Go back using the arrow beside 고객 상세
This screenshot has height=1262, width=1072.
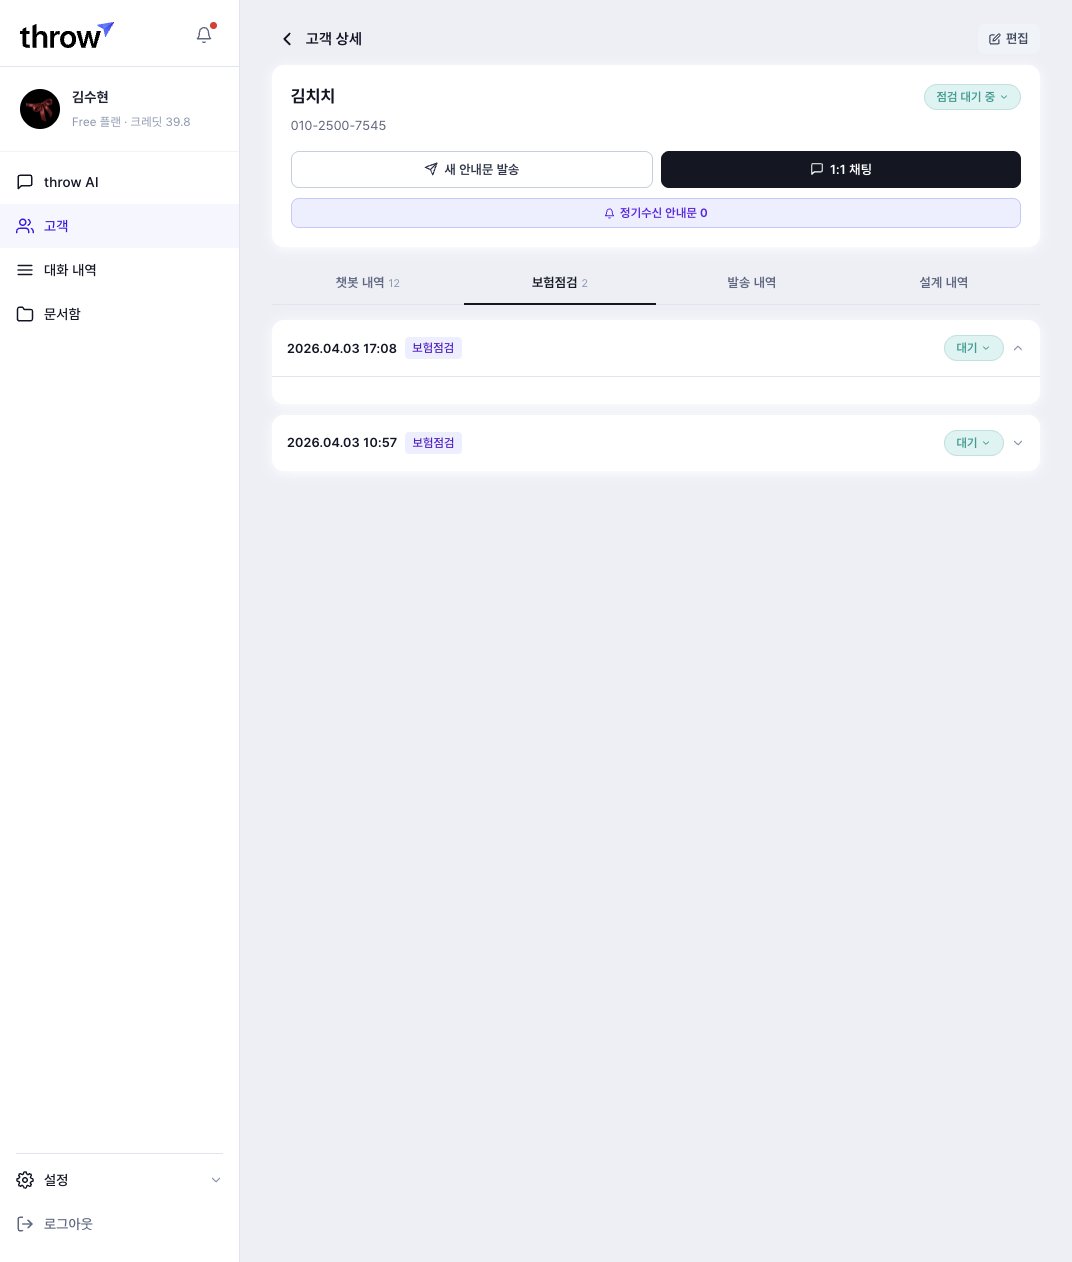point(287,39)
